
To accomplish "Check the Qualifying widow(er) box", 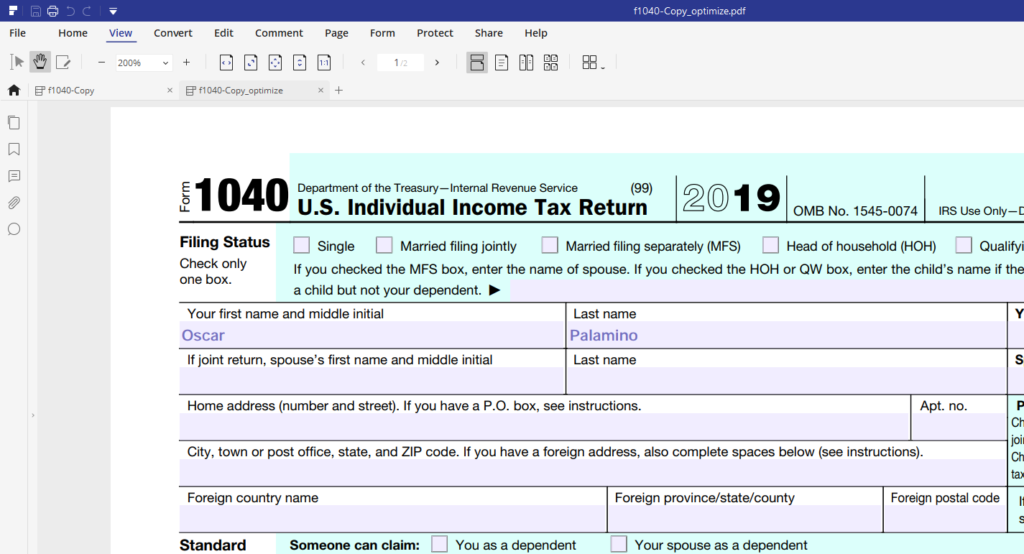I will coord(963,245).
